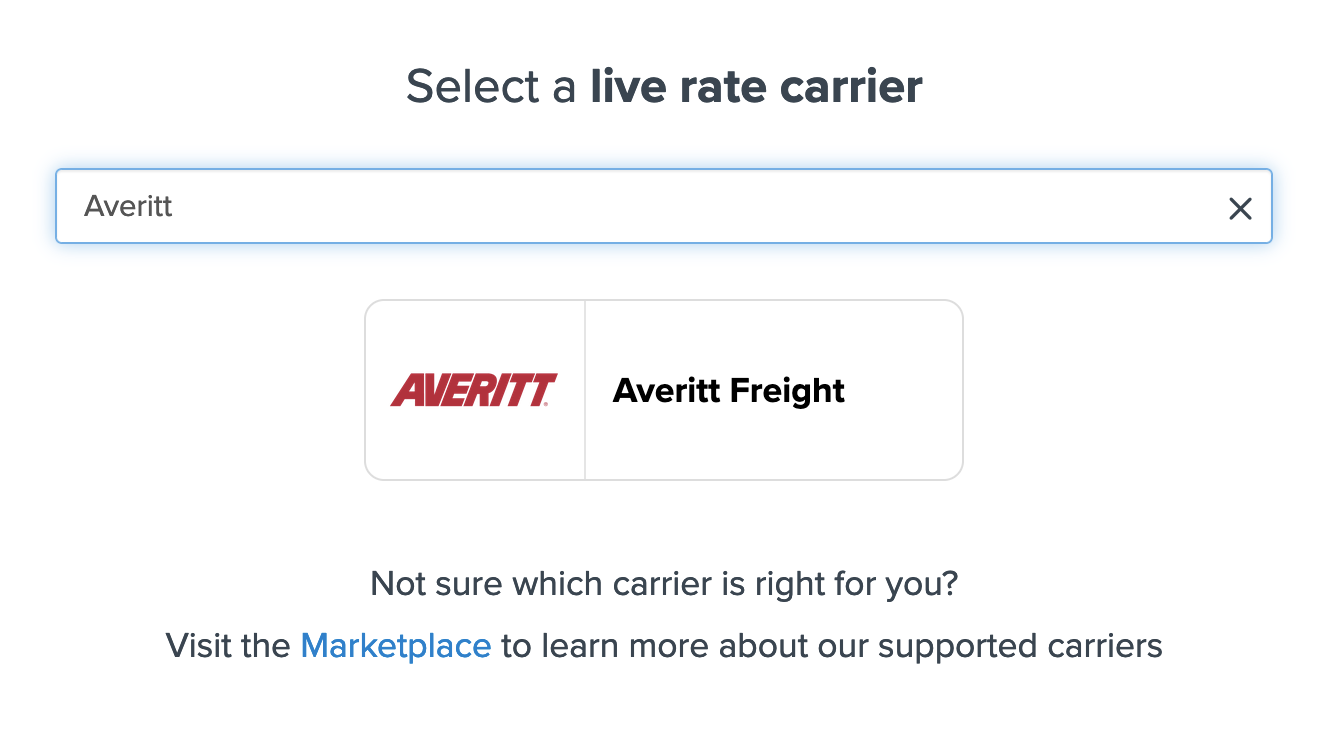The image size is (1330, 752).
Task: Click the words "supported carriers" in the footer text
Action: click(1020, 646)
